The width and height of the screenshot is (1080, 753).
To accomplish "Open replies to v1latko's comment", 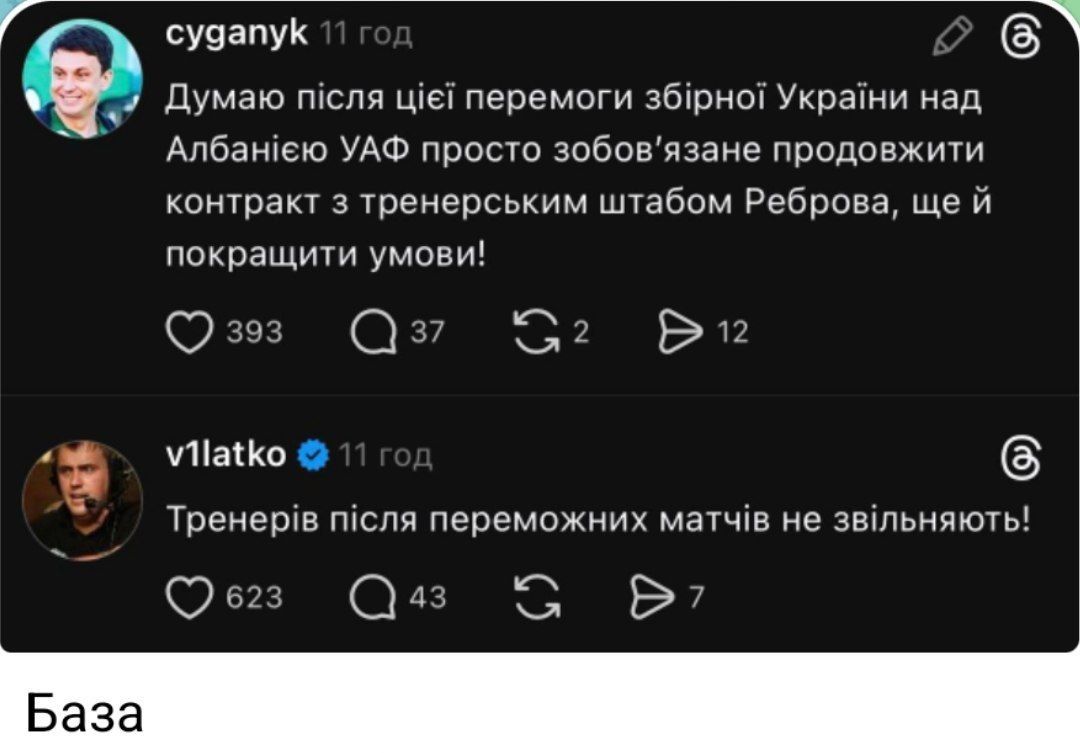I will coord(374,597).
